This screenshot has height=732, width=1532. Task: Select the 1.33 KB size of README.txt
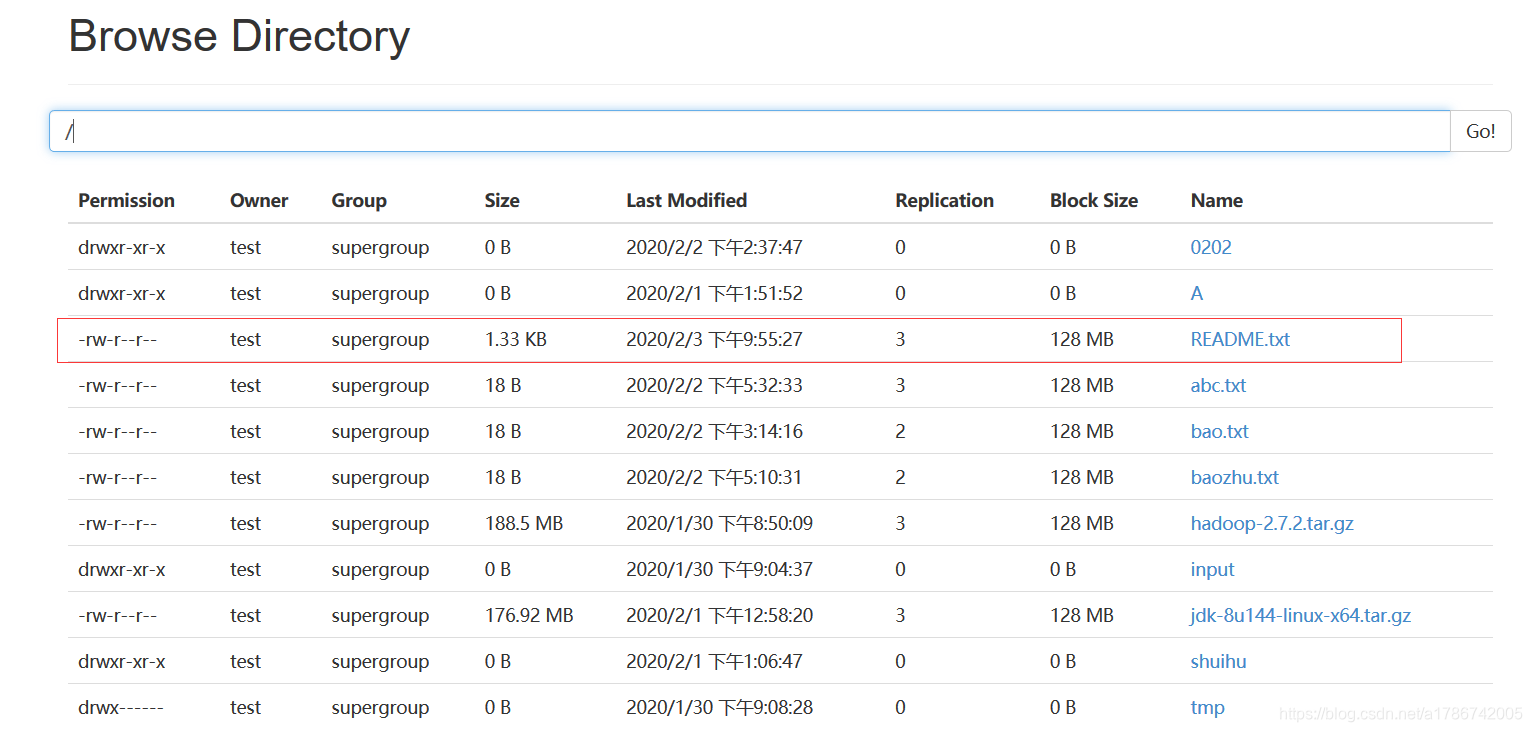pos(516,339)
